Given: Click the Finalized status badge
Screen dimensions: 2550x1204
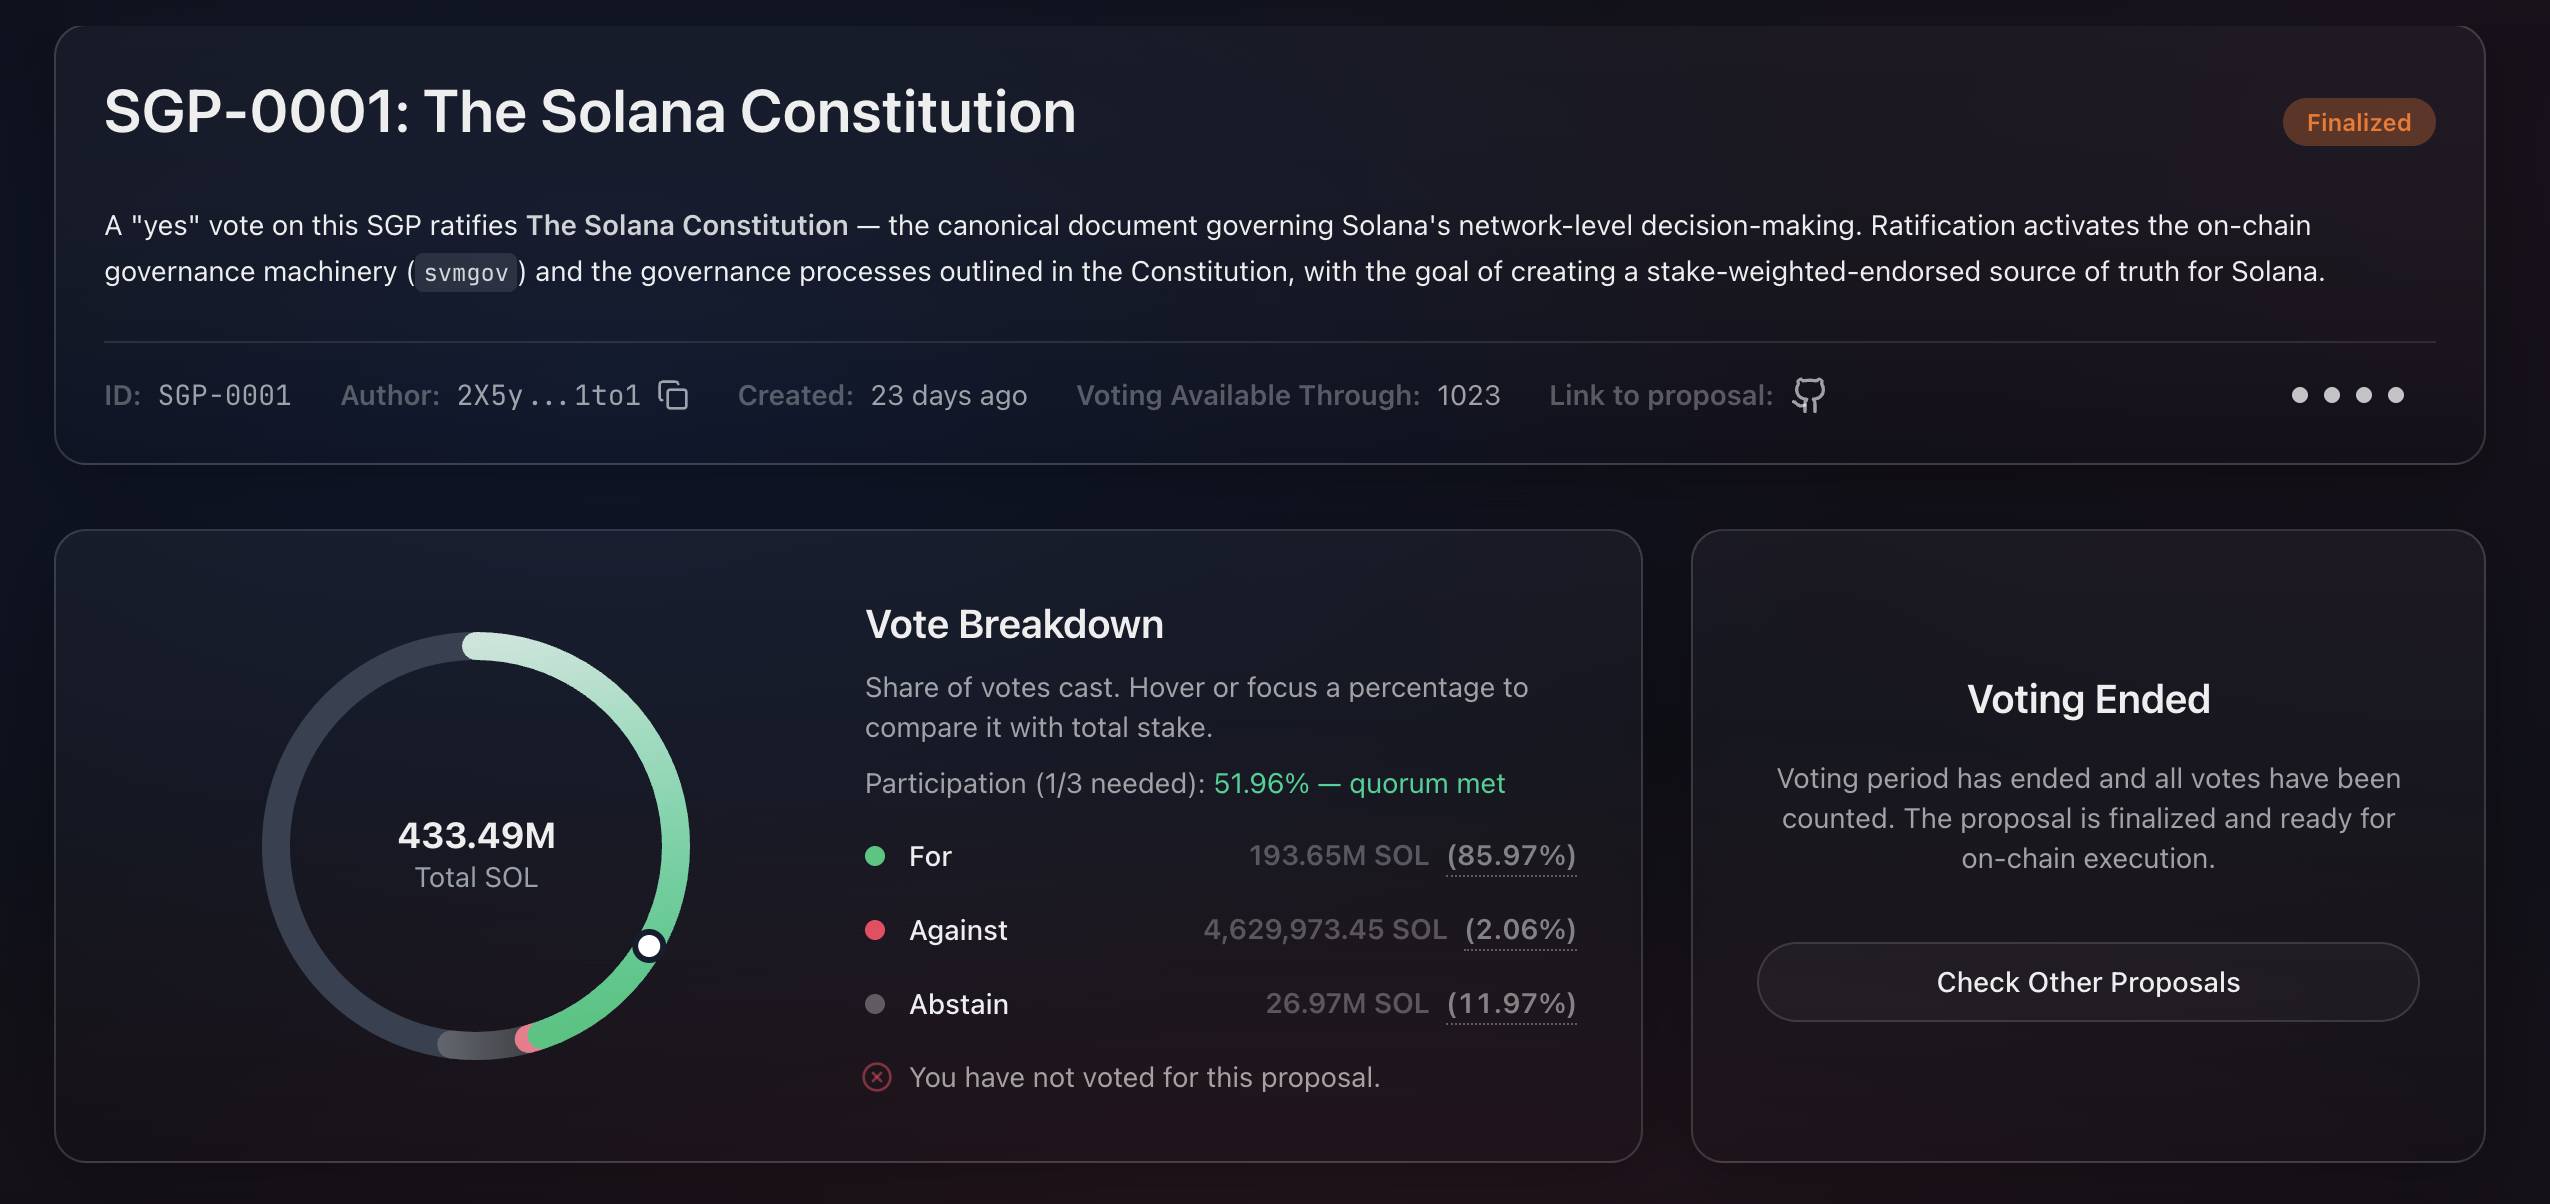Looking at the screenshot, I should 2358,122.
